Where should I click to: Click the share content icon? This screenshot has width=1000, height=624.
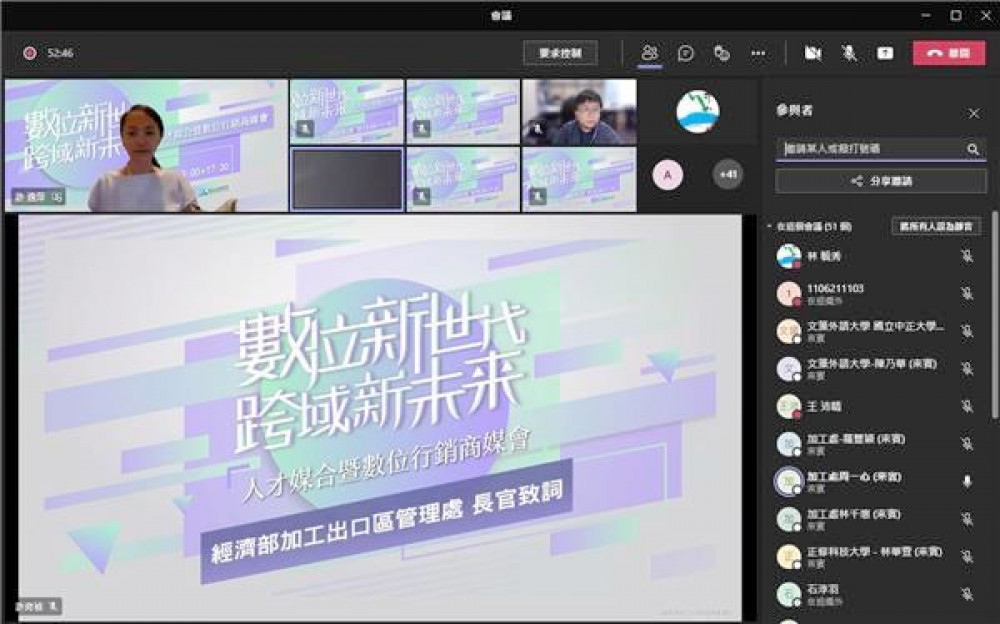(x=885, y=53)
